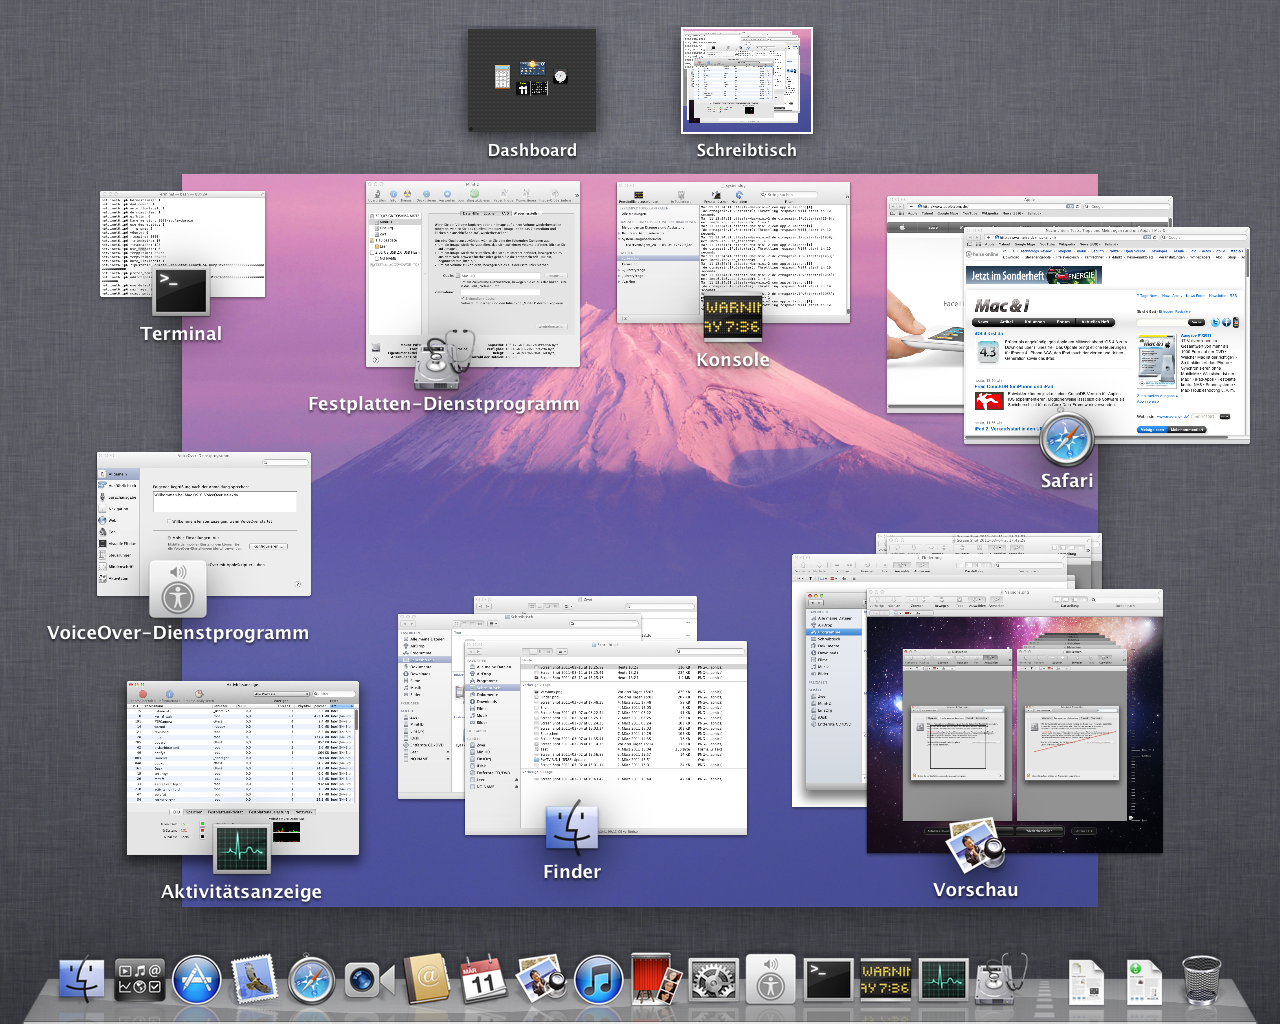This screenshot has width=1280, height=1024.
Task: Open iCal calendar in the dock
Action: click(x=484, y=981)
